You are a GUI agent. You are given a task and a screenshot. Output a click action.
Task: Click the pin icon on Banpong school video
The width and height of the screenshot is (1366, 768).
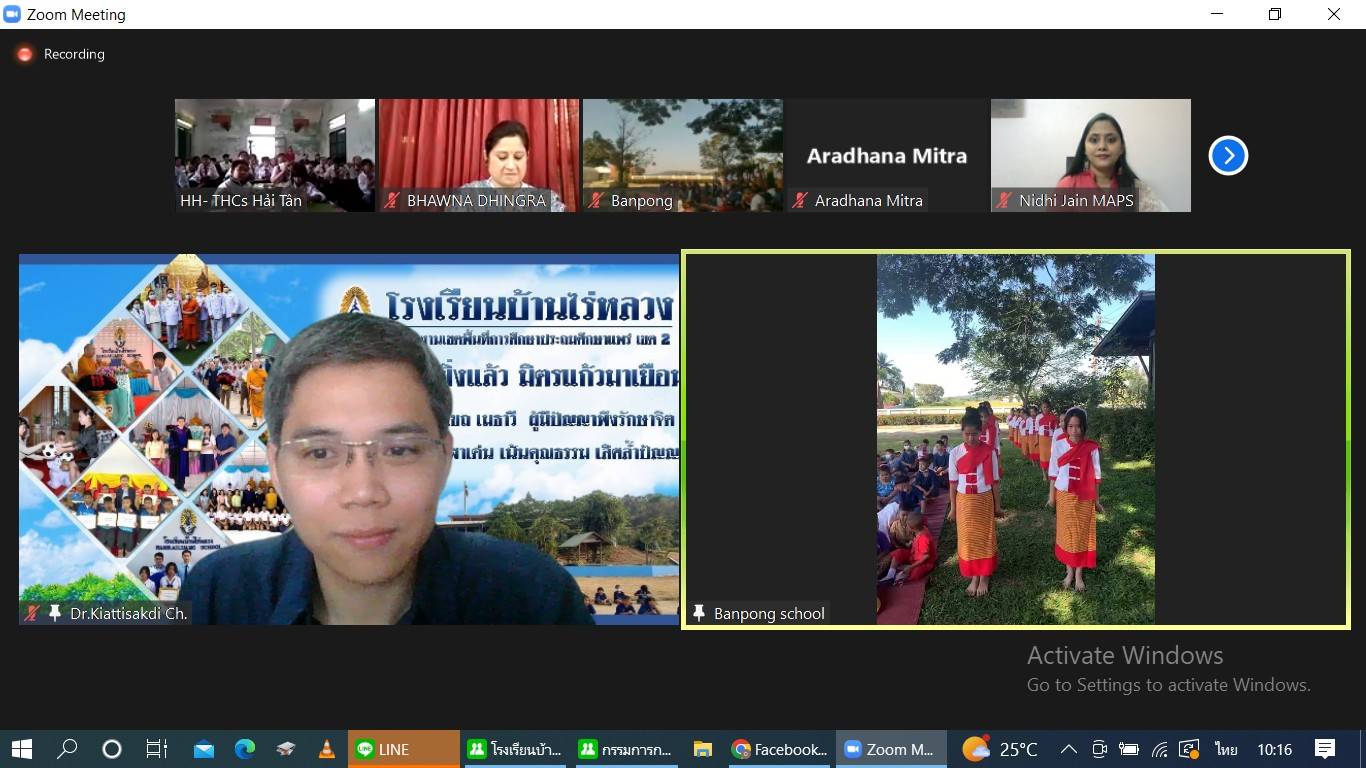[x=699, y=613]
